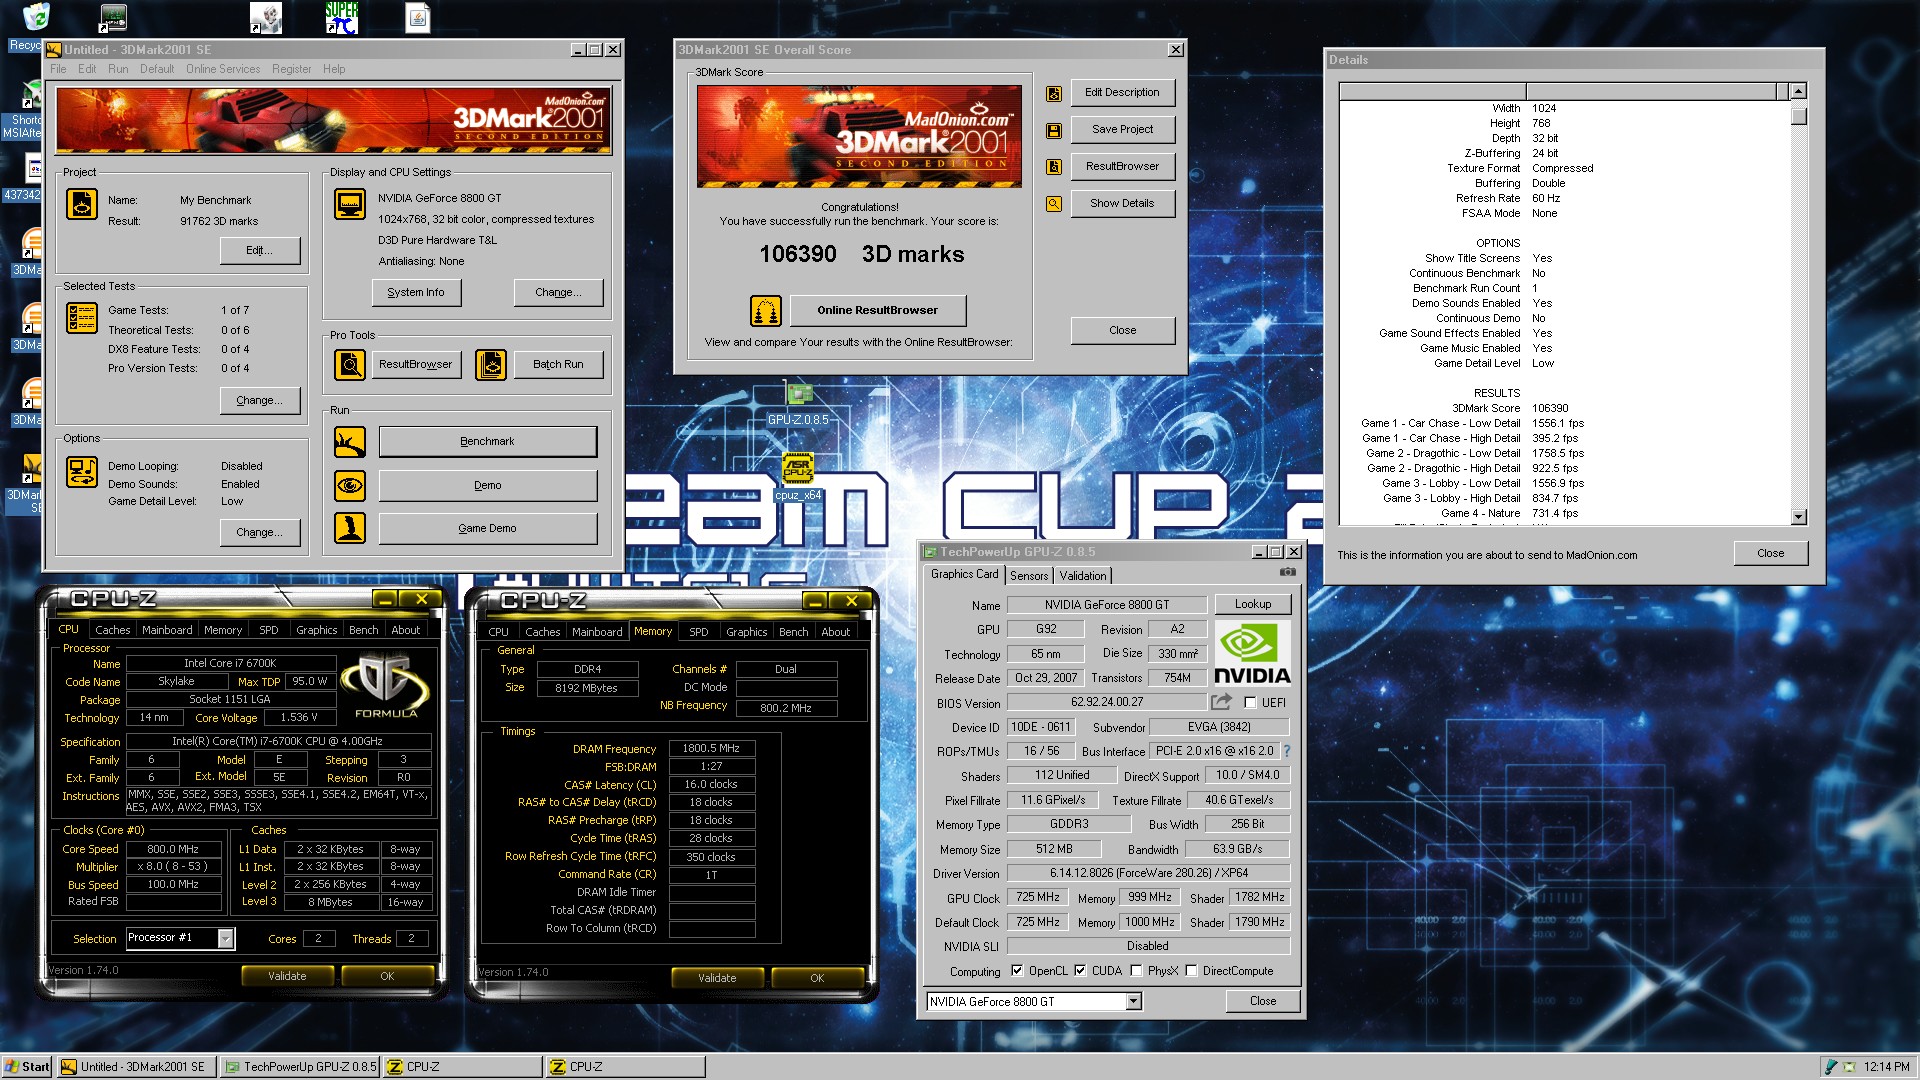Image resolution: width=1920 pixels, height=1080 pixels.
Task: Click the Save Project disk icon
Action: coord(1054,131)
